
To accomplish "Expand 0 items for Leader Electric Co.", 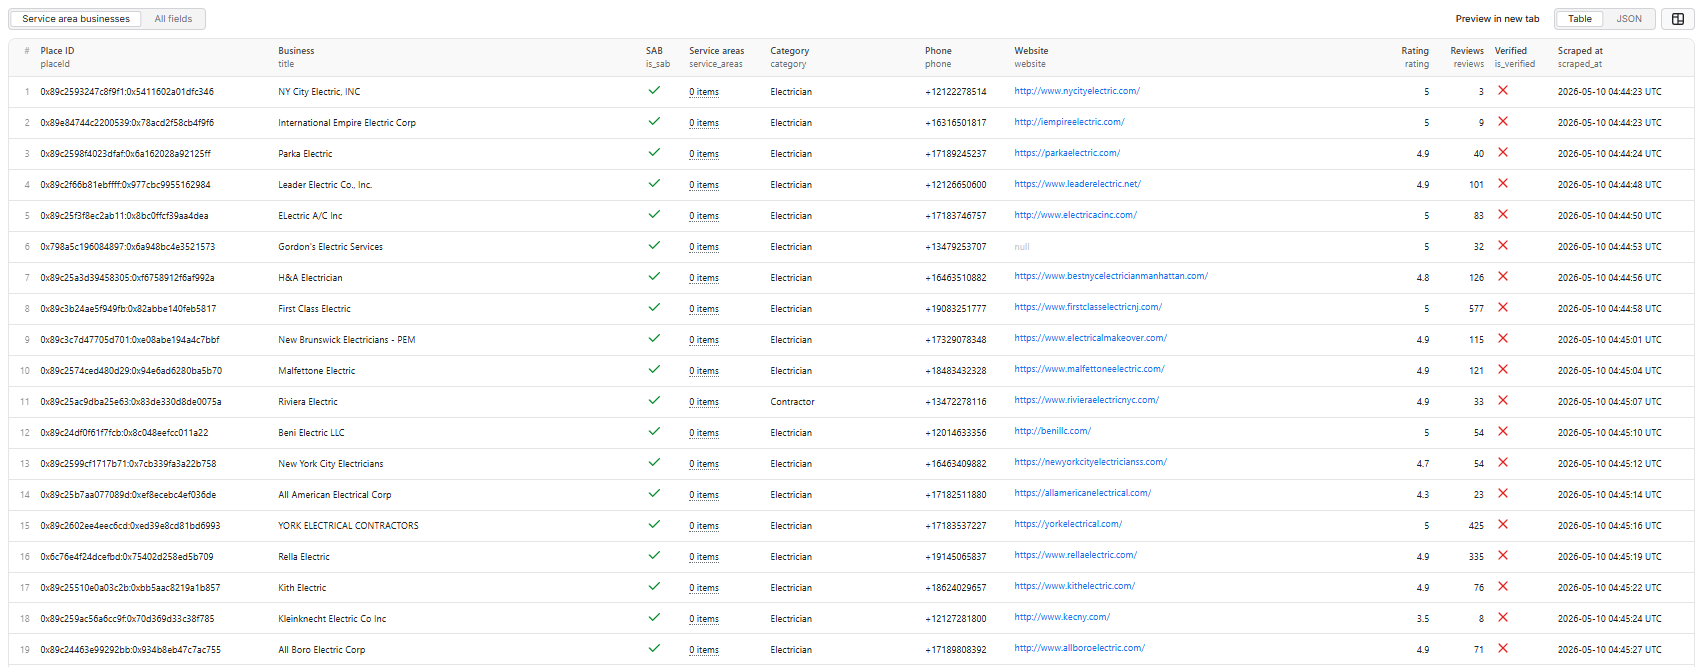I will pyautogui.click(x=704, y=185).
